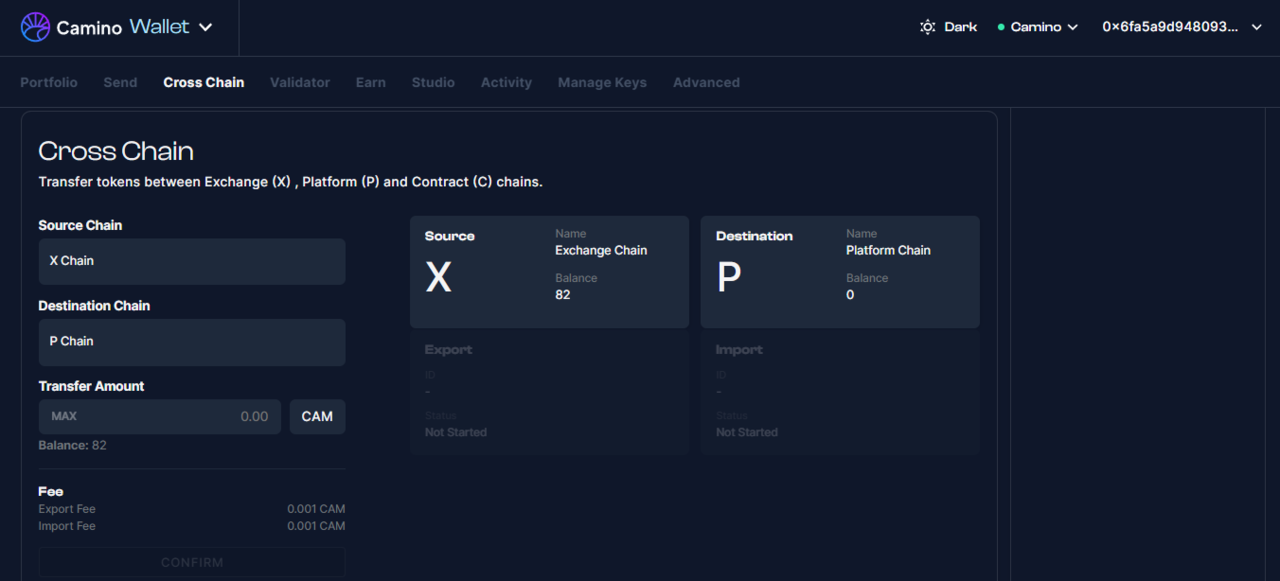1280x581 pixels.
Task: Click the CONFIRM button
Action: tap(192, 562)
